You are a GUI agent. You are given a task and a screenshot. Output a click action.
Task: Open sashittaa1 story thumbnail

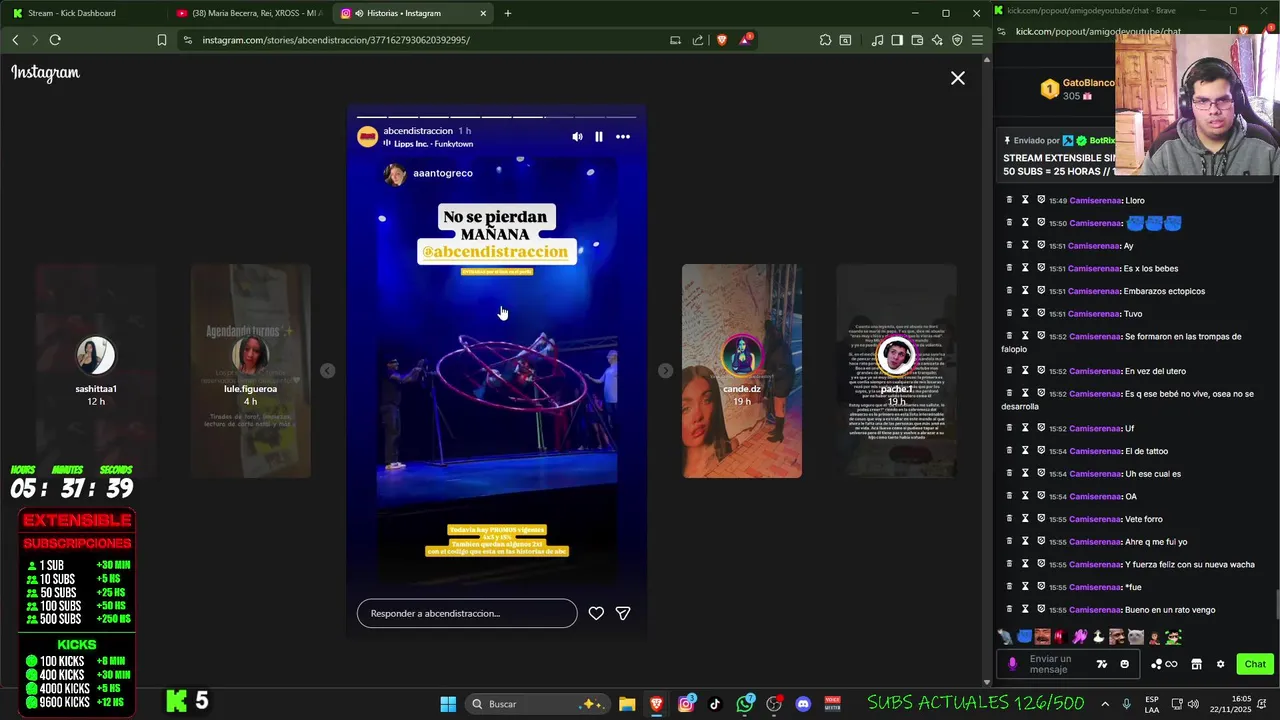(96, 371)
